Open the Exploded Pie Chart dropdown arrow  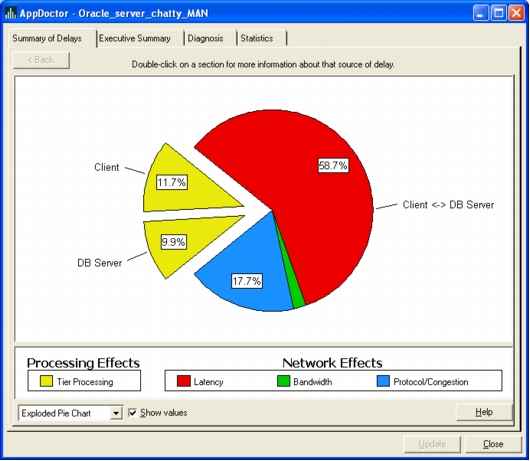pyautogui.click(x=116, y=413)
